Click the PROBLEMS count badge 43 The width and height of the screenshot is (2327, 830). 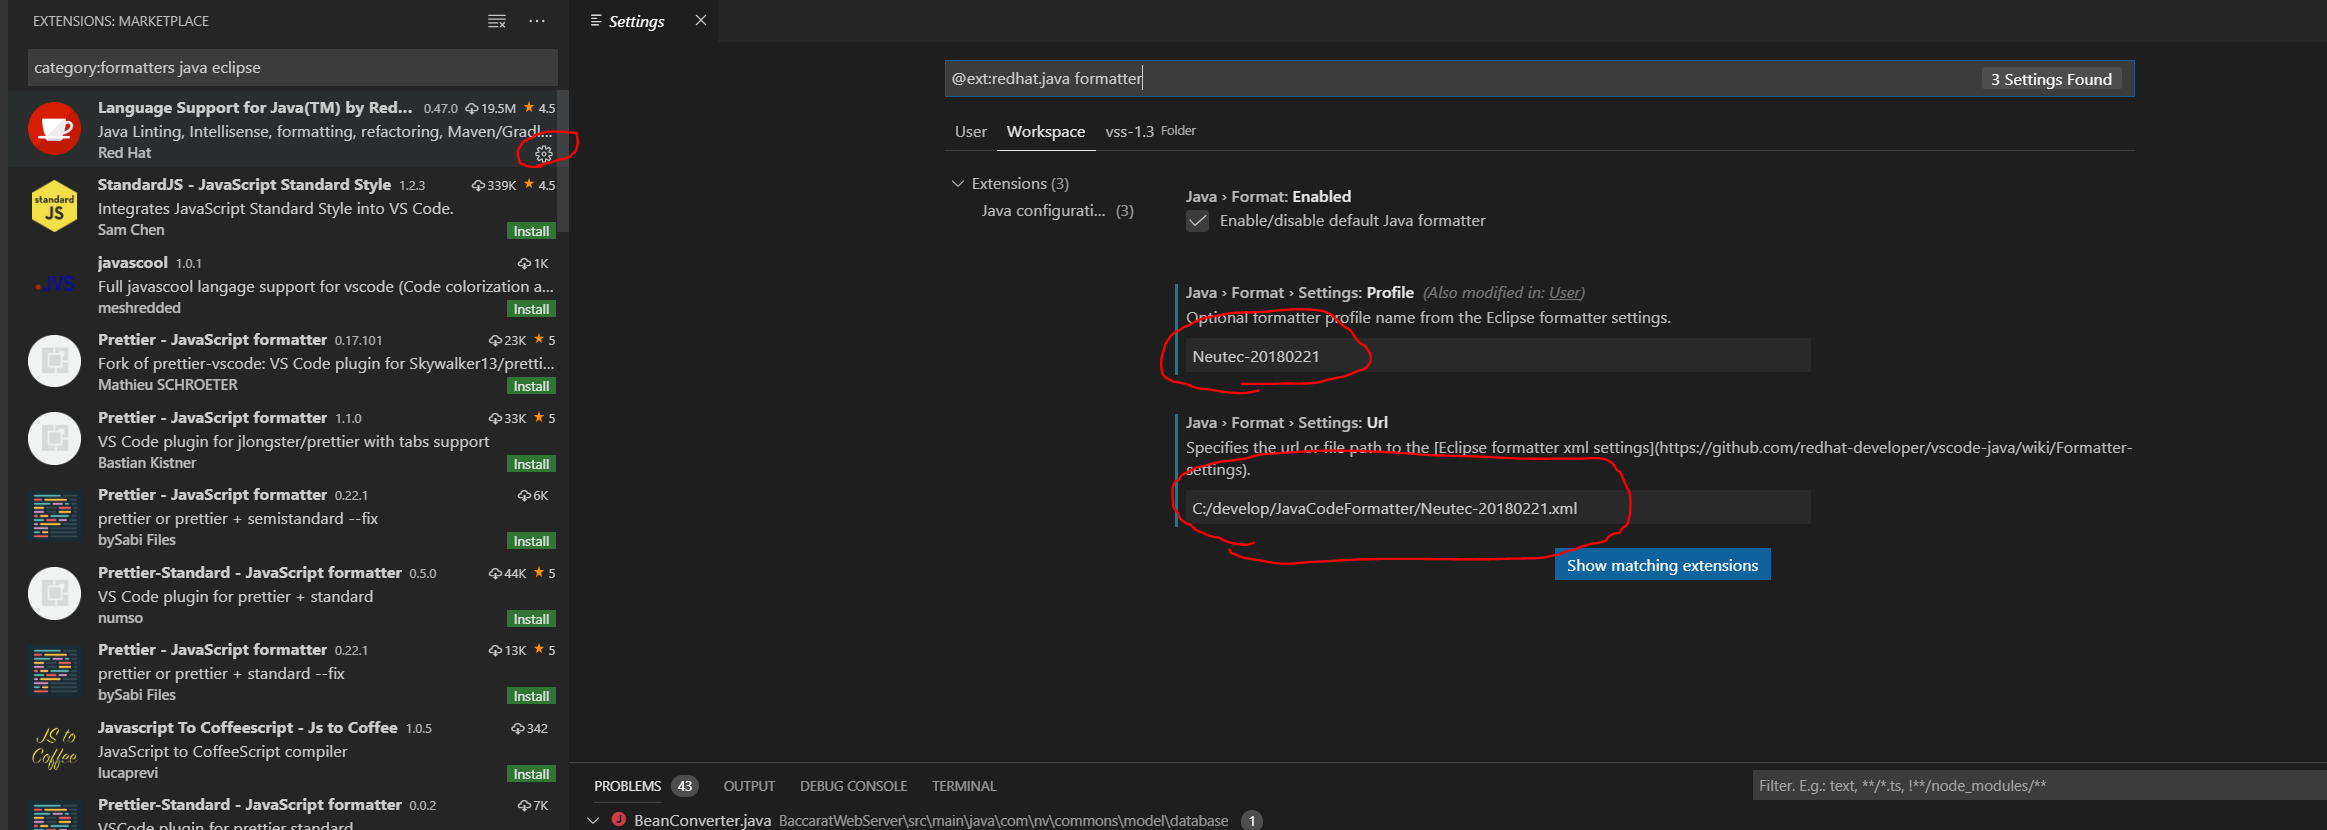click(685, 786)
